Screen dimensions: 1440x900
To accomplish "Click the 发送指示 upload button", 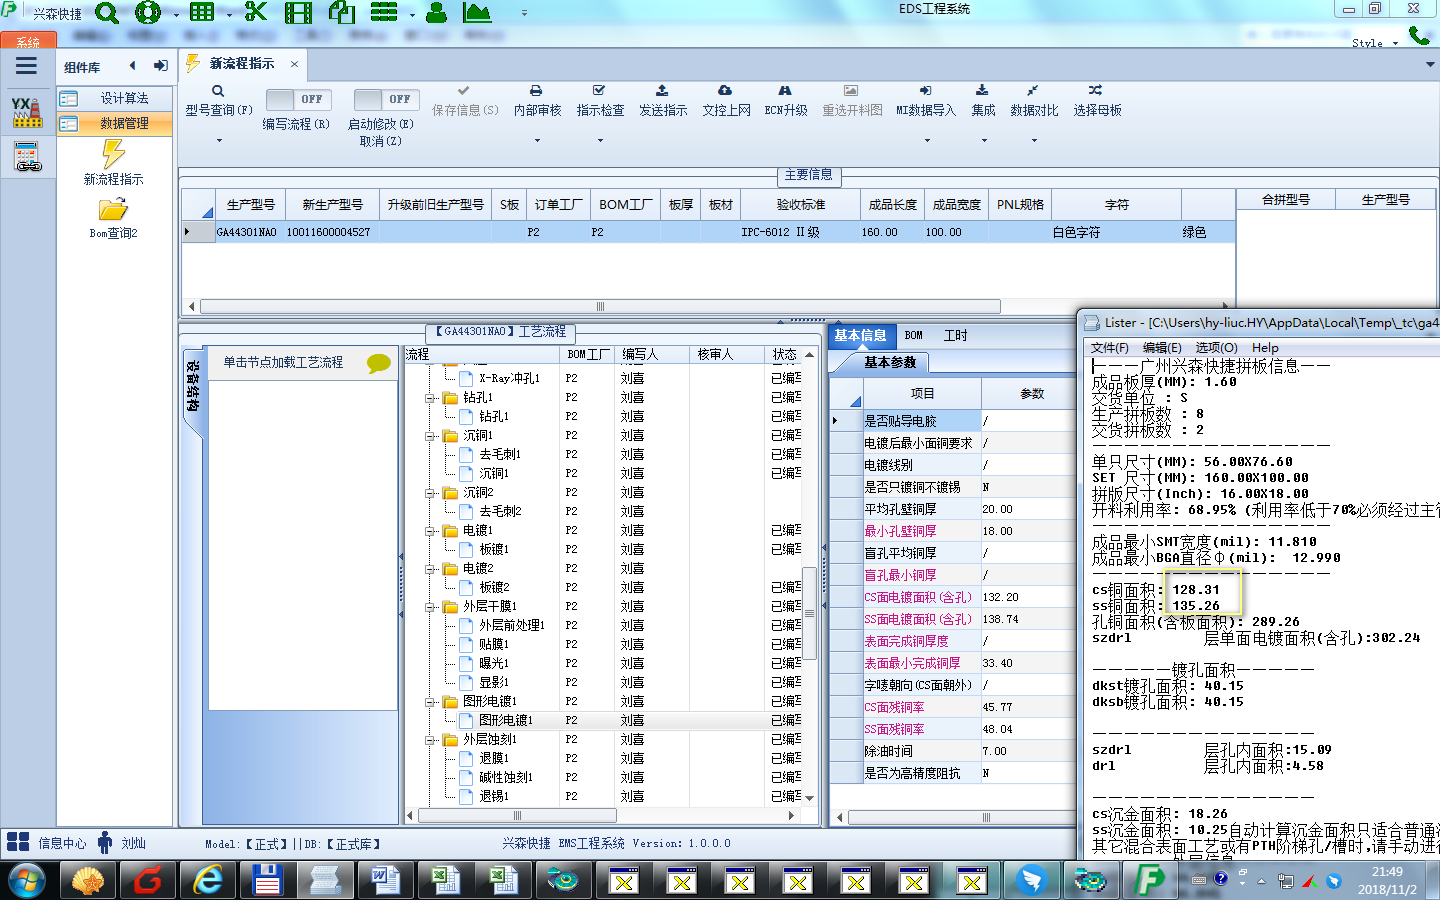I will (x=663, y=101).
